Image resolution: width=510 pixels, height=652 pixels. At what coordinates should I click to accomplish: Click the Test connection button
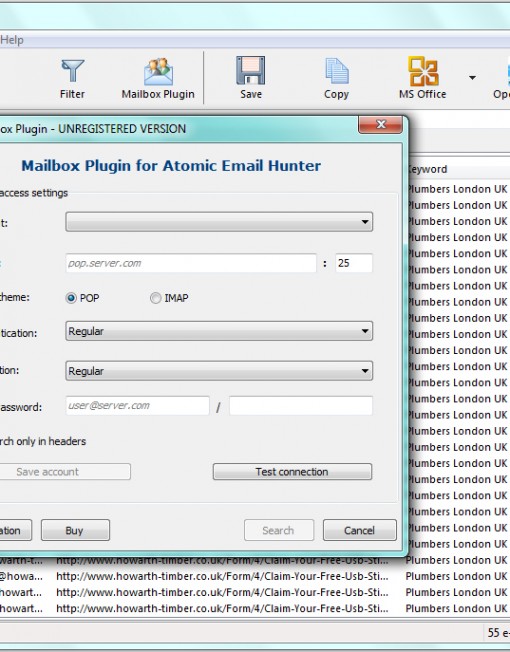pyautogui.click(x=292, y=472)
